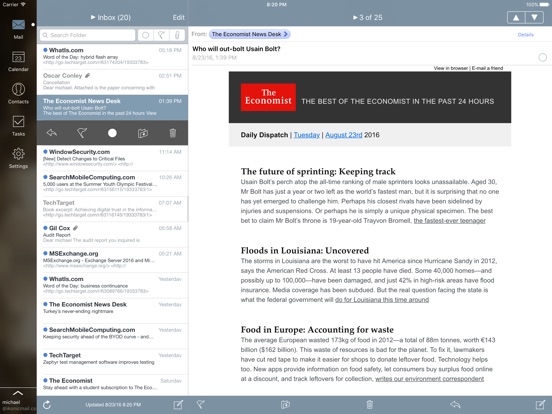Toggle the flagged filter beside search
This screenshot has height=414, width=552.
pos(161,35)
